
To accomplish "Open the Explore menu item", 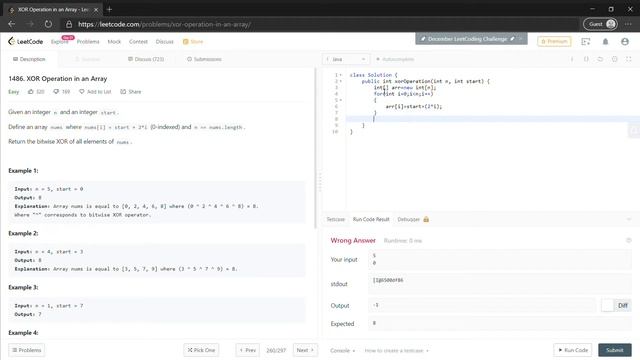I will 60,42.
